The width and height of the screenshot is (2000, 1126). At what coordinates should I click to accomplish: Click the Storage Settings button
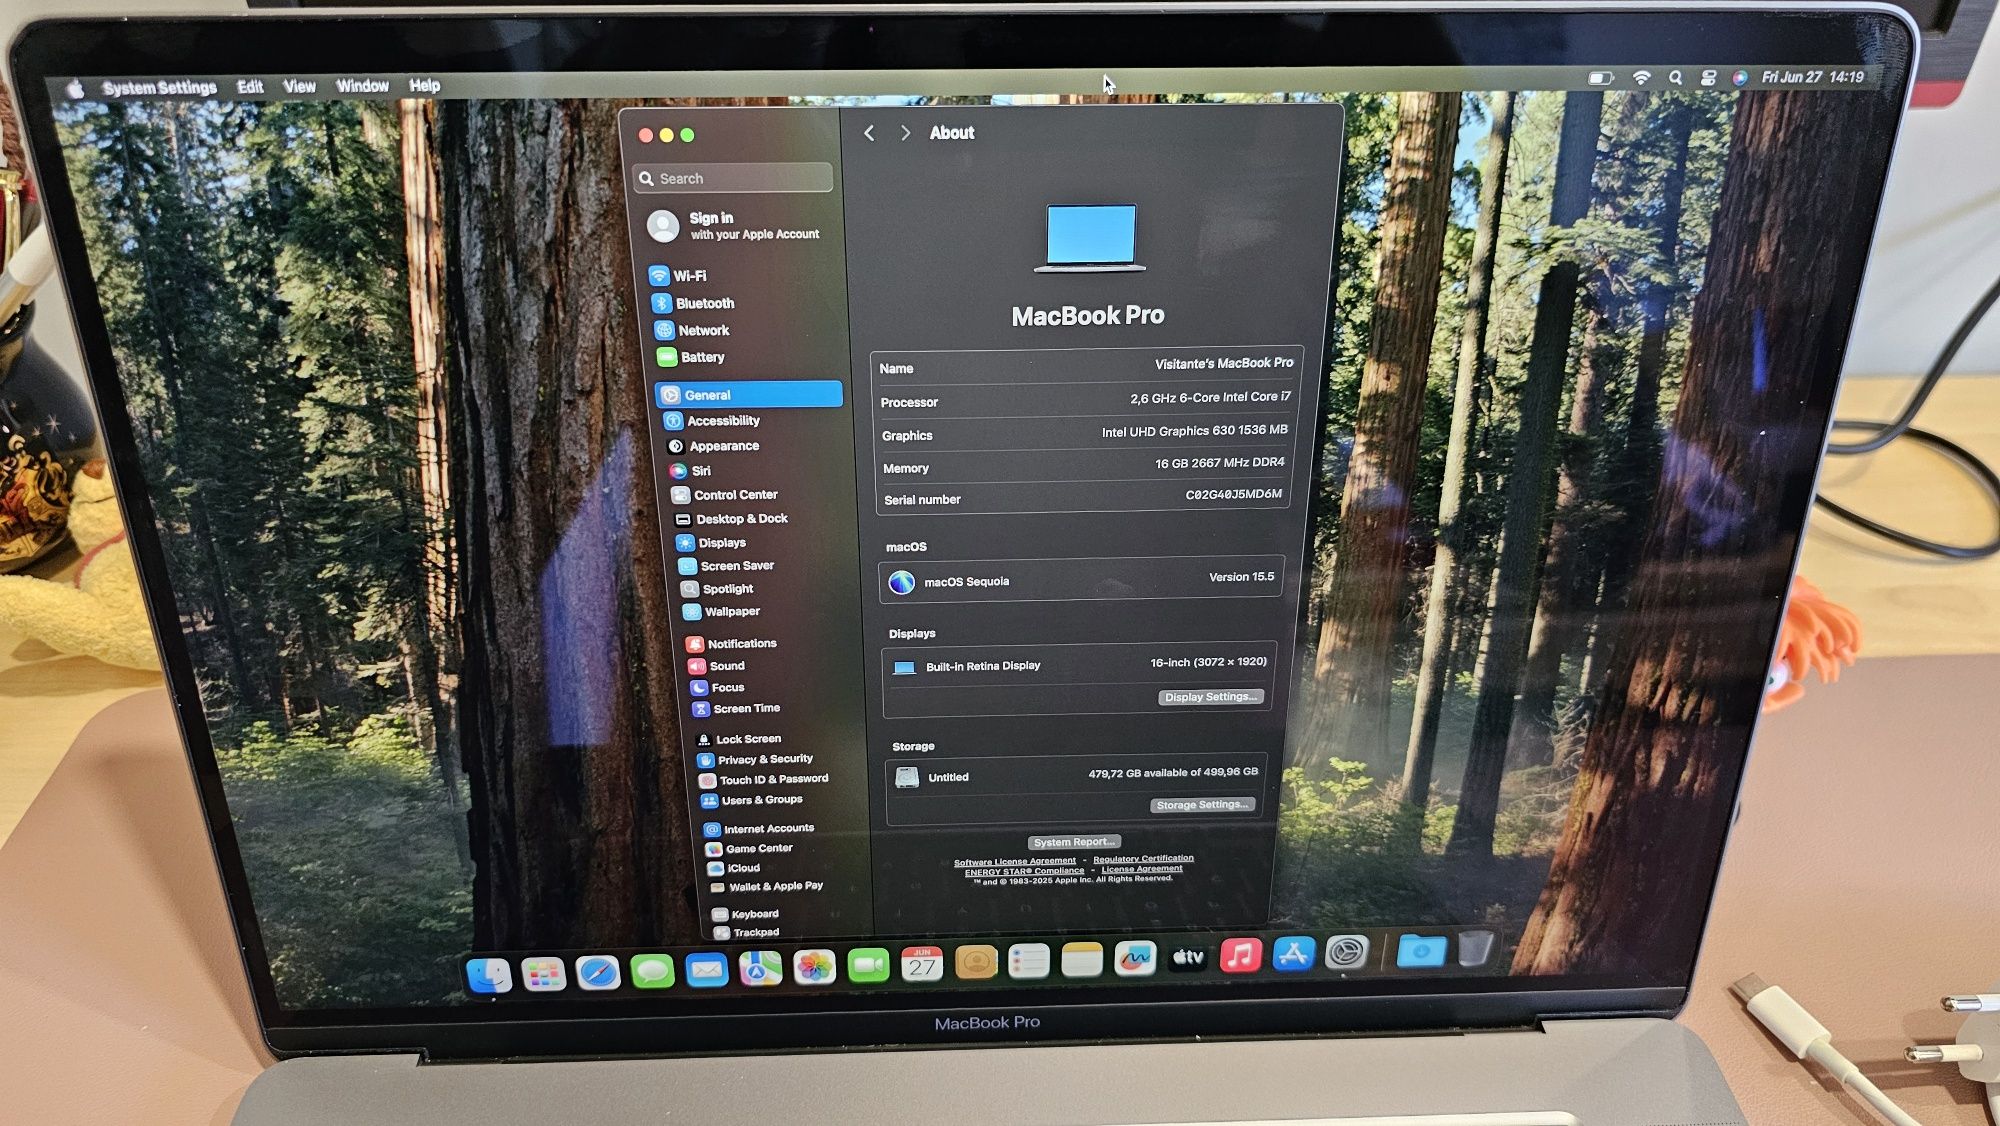coord(1202,805)
